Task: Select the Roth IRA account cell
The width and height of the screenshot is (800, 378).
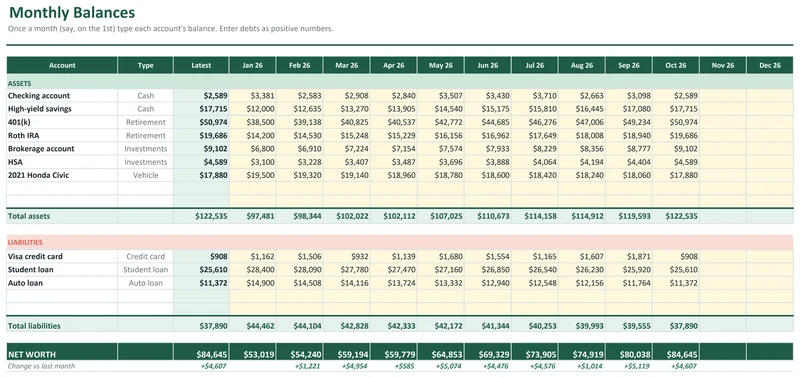Action: click(x=62, y=136)
